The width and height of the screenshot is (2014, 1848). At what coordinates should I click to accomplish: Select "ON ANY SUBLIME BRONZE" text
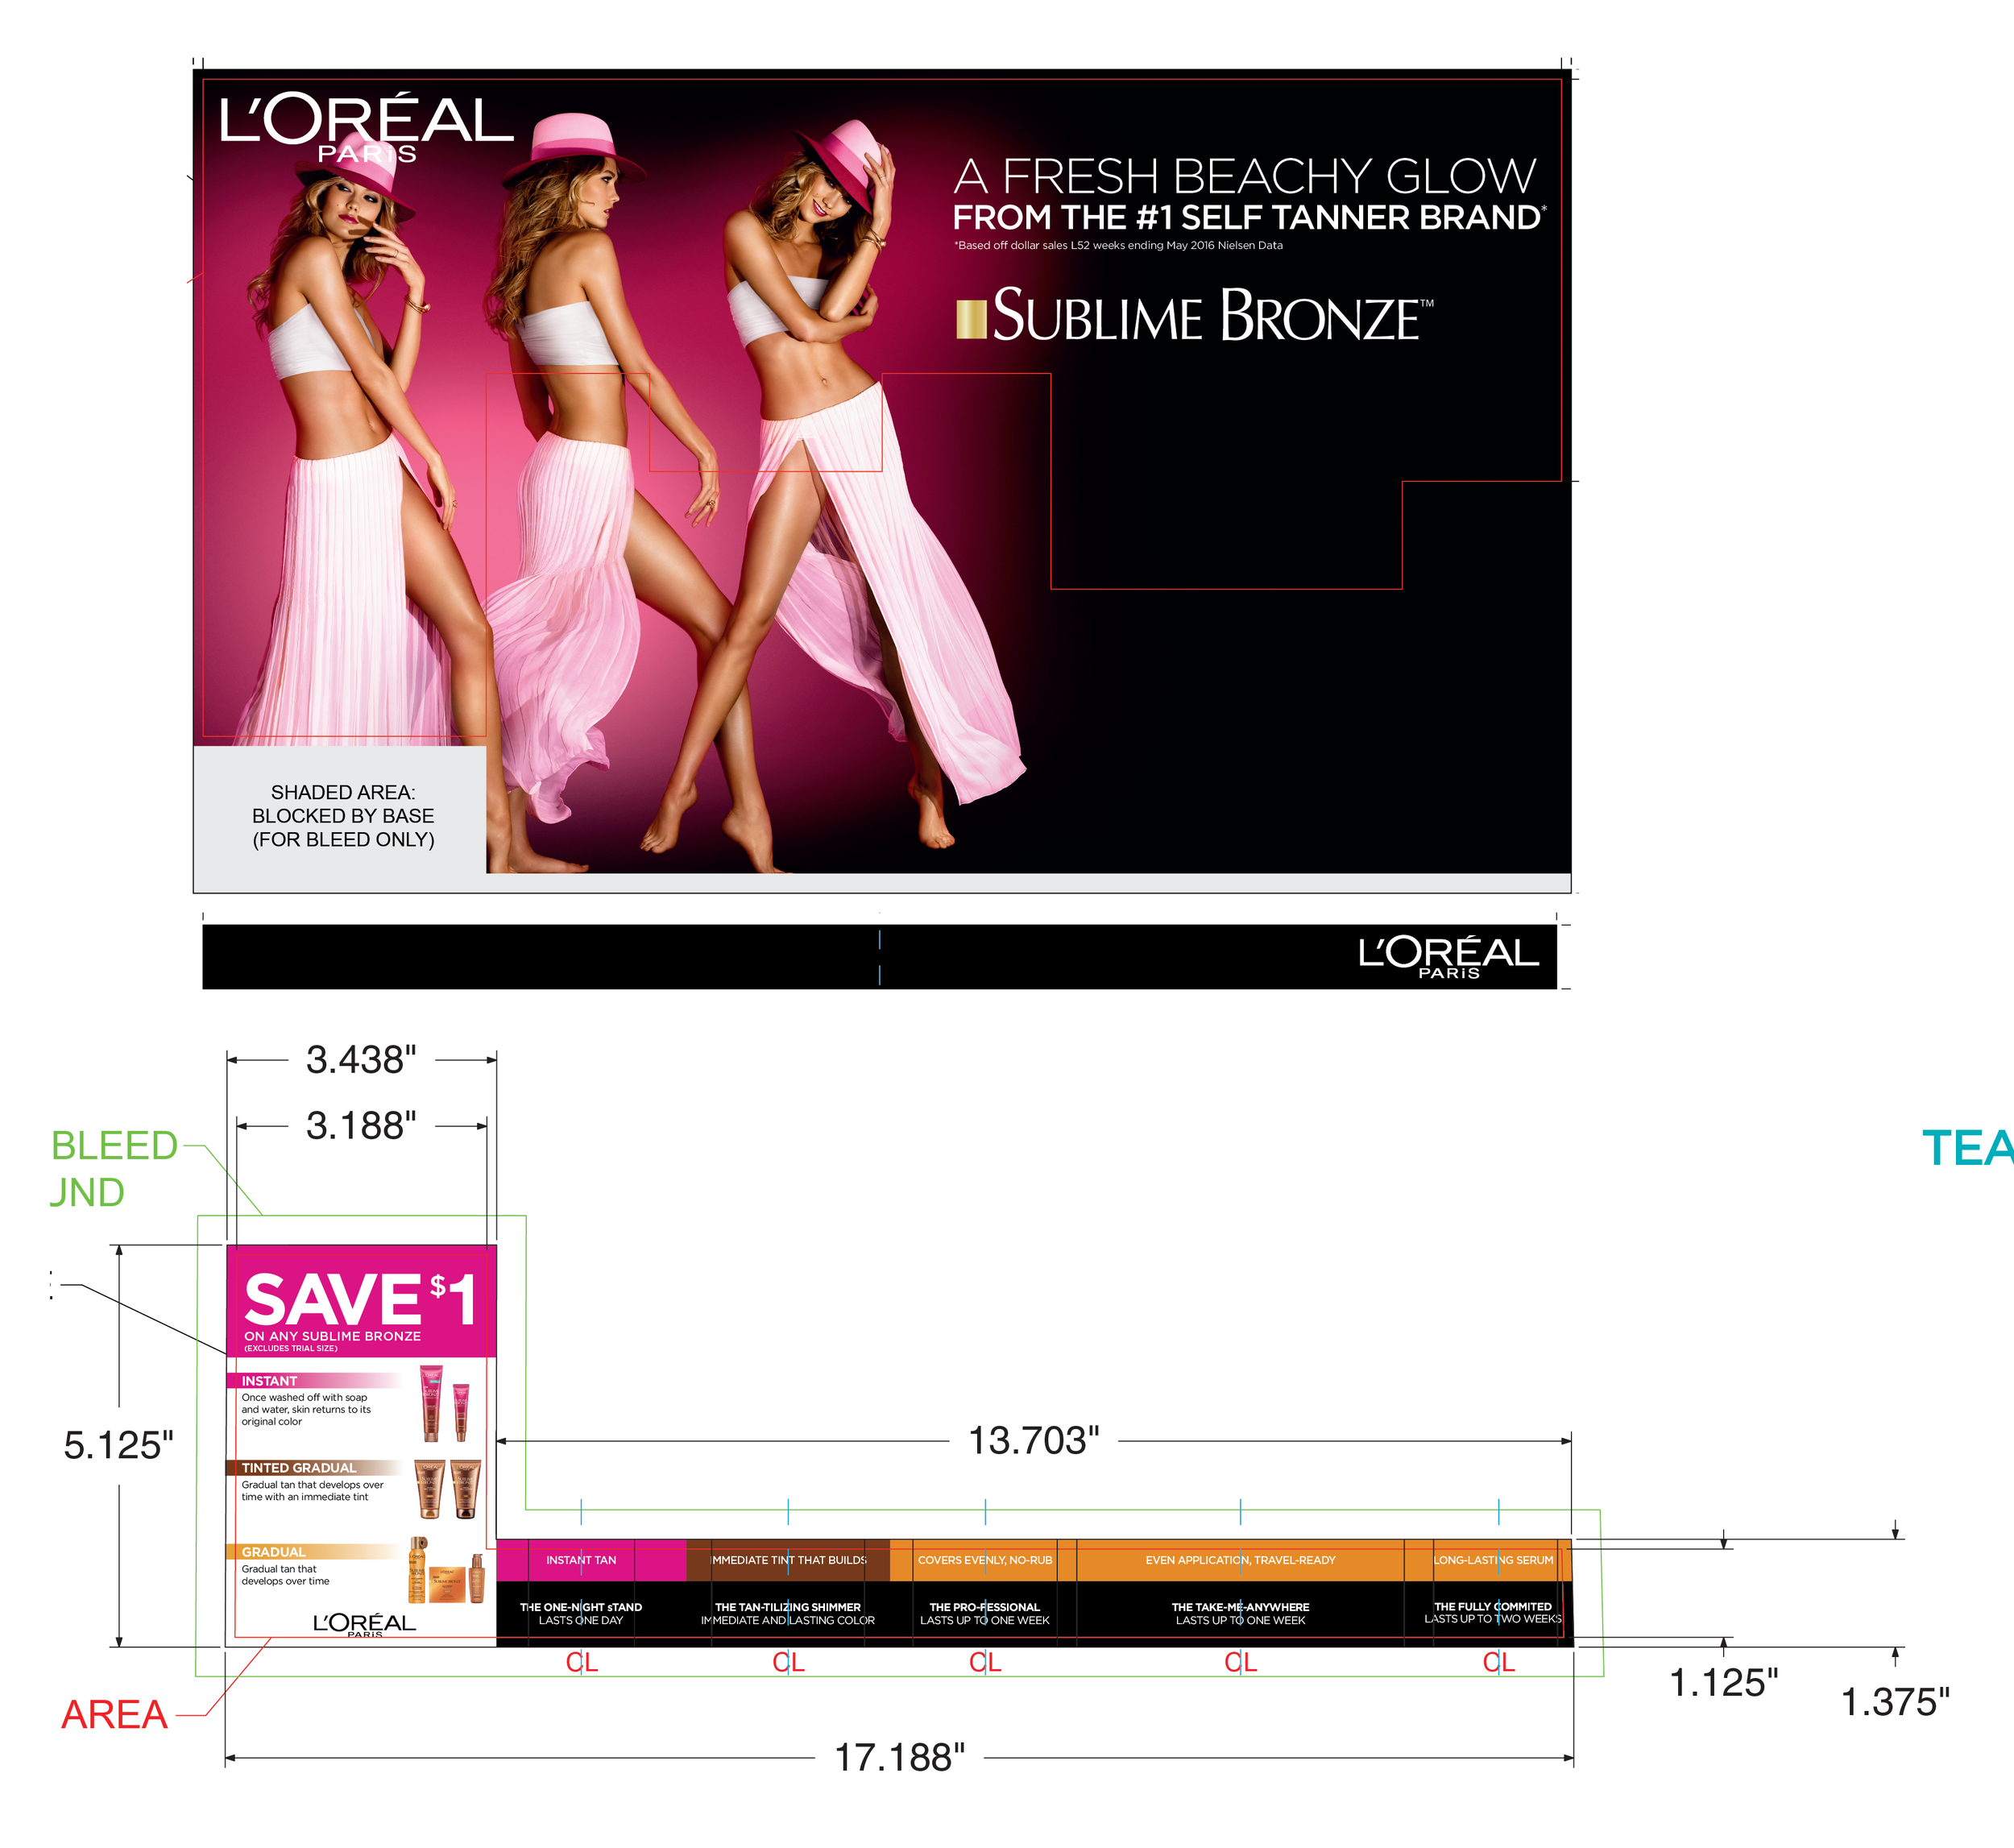point(332,1336)
